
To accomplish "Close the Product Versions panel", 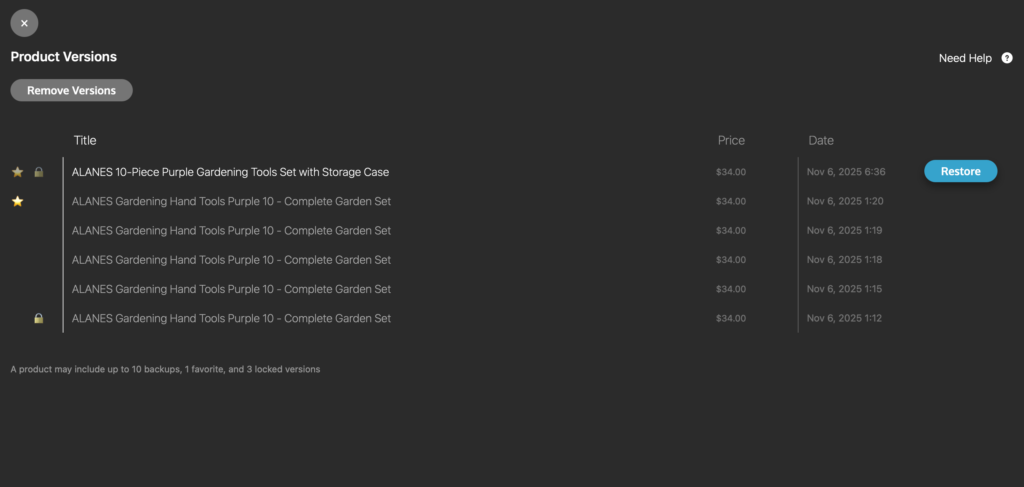I will click(24, 23).
